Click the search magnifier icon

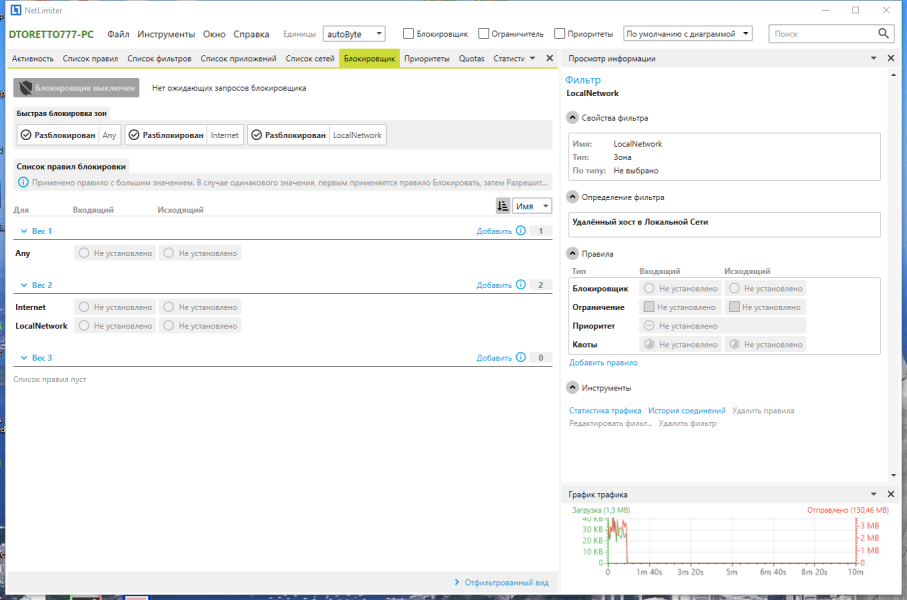click(x=883, y=34)
